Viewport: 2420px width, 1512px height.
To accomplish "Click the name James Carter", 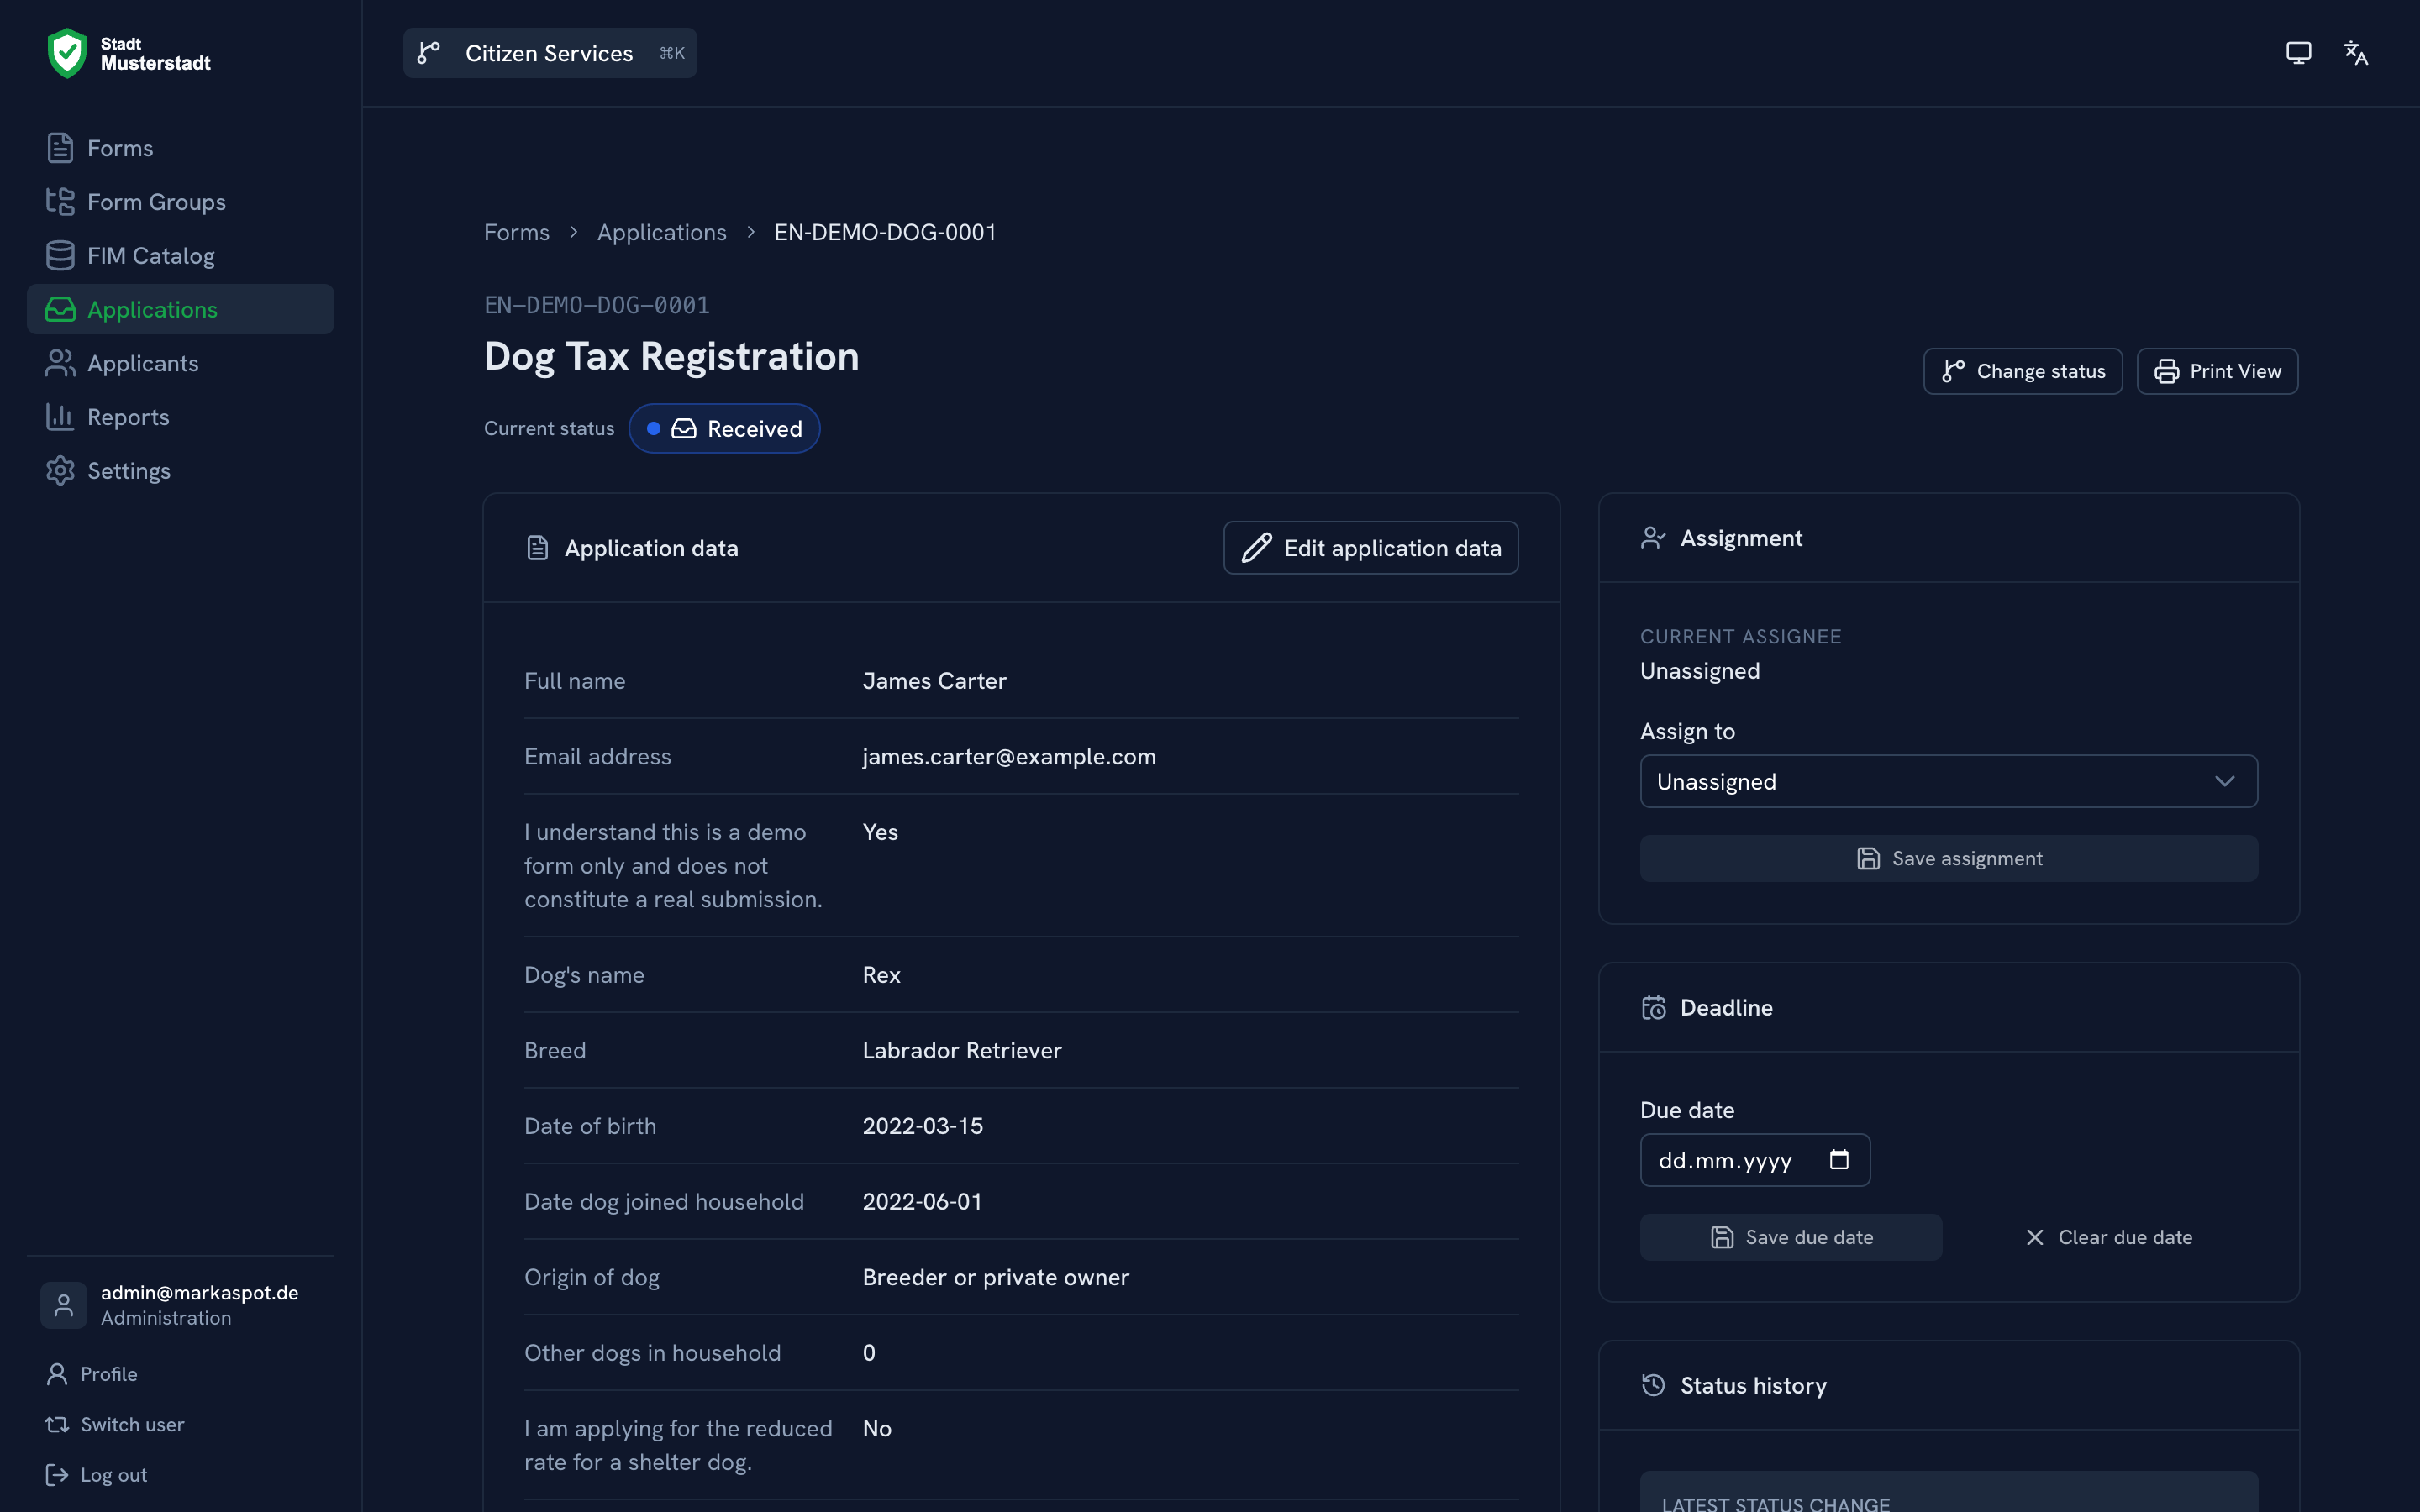I will (x=934, y=681).
